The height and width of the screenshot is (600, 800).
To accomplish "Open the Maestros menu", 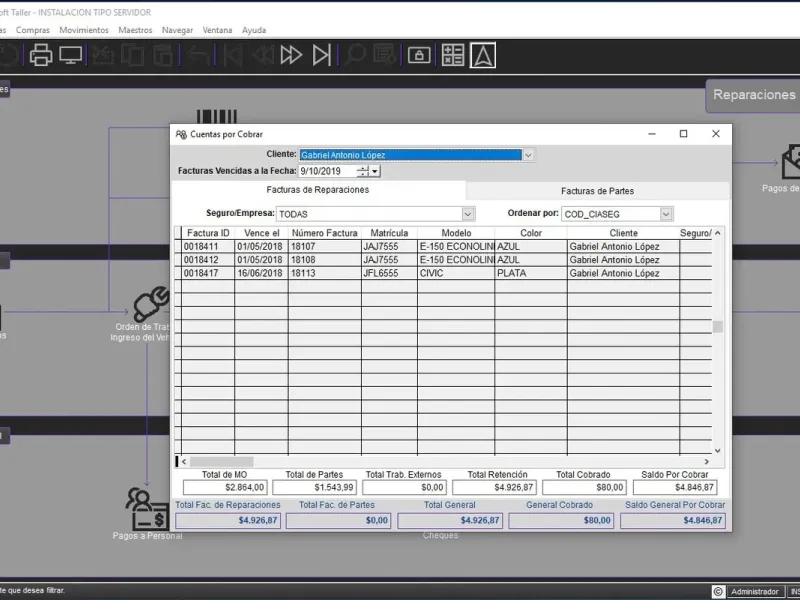I will 135,30.
